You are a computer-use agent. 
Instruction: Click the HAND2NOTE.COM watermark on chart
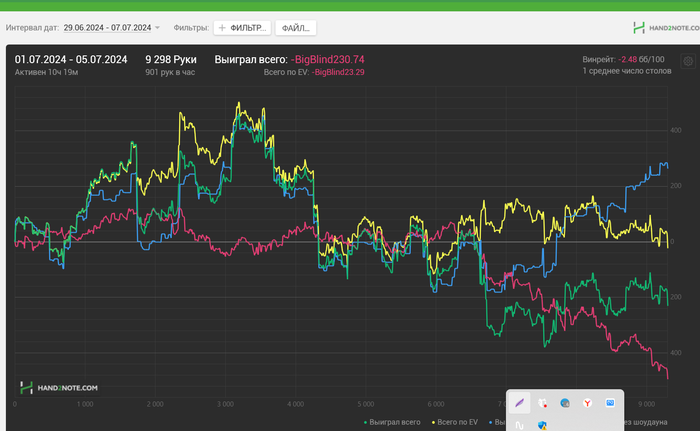(59, 388)
